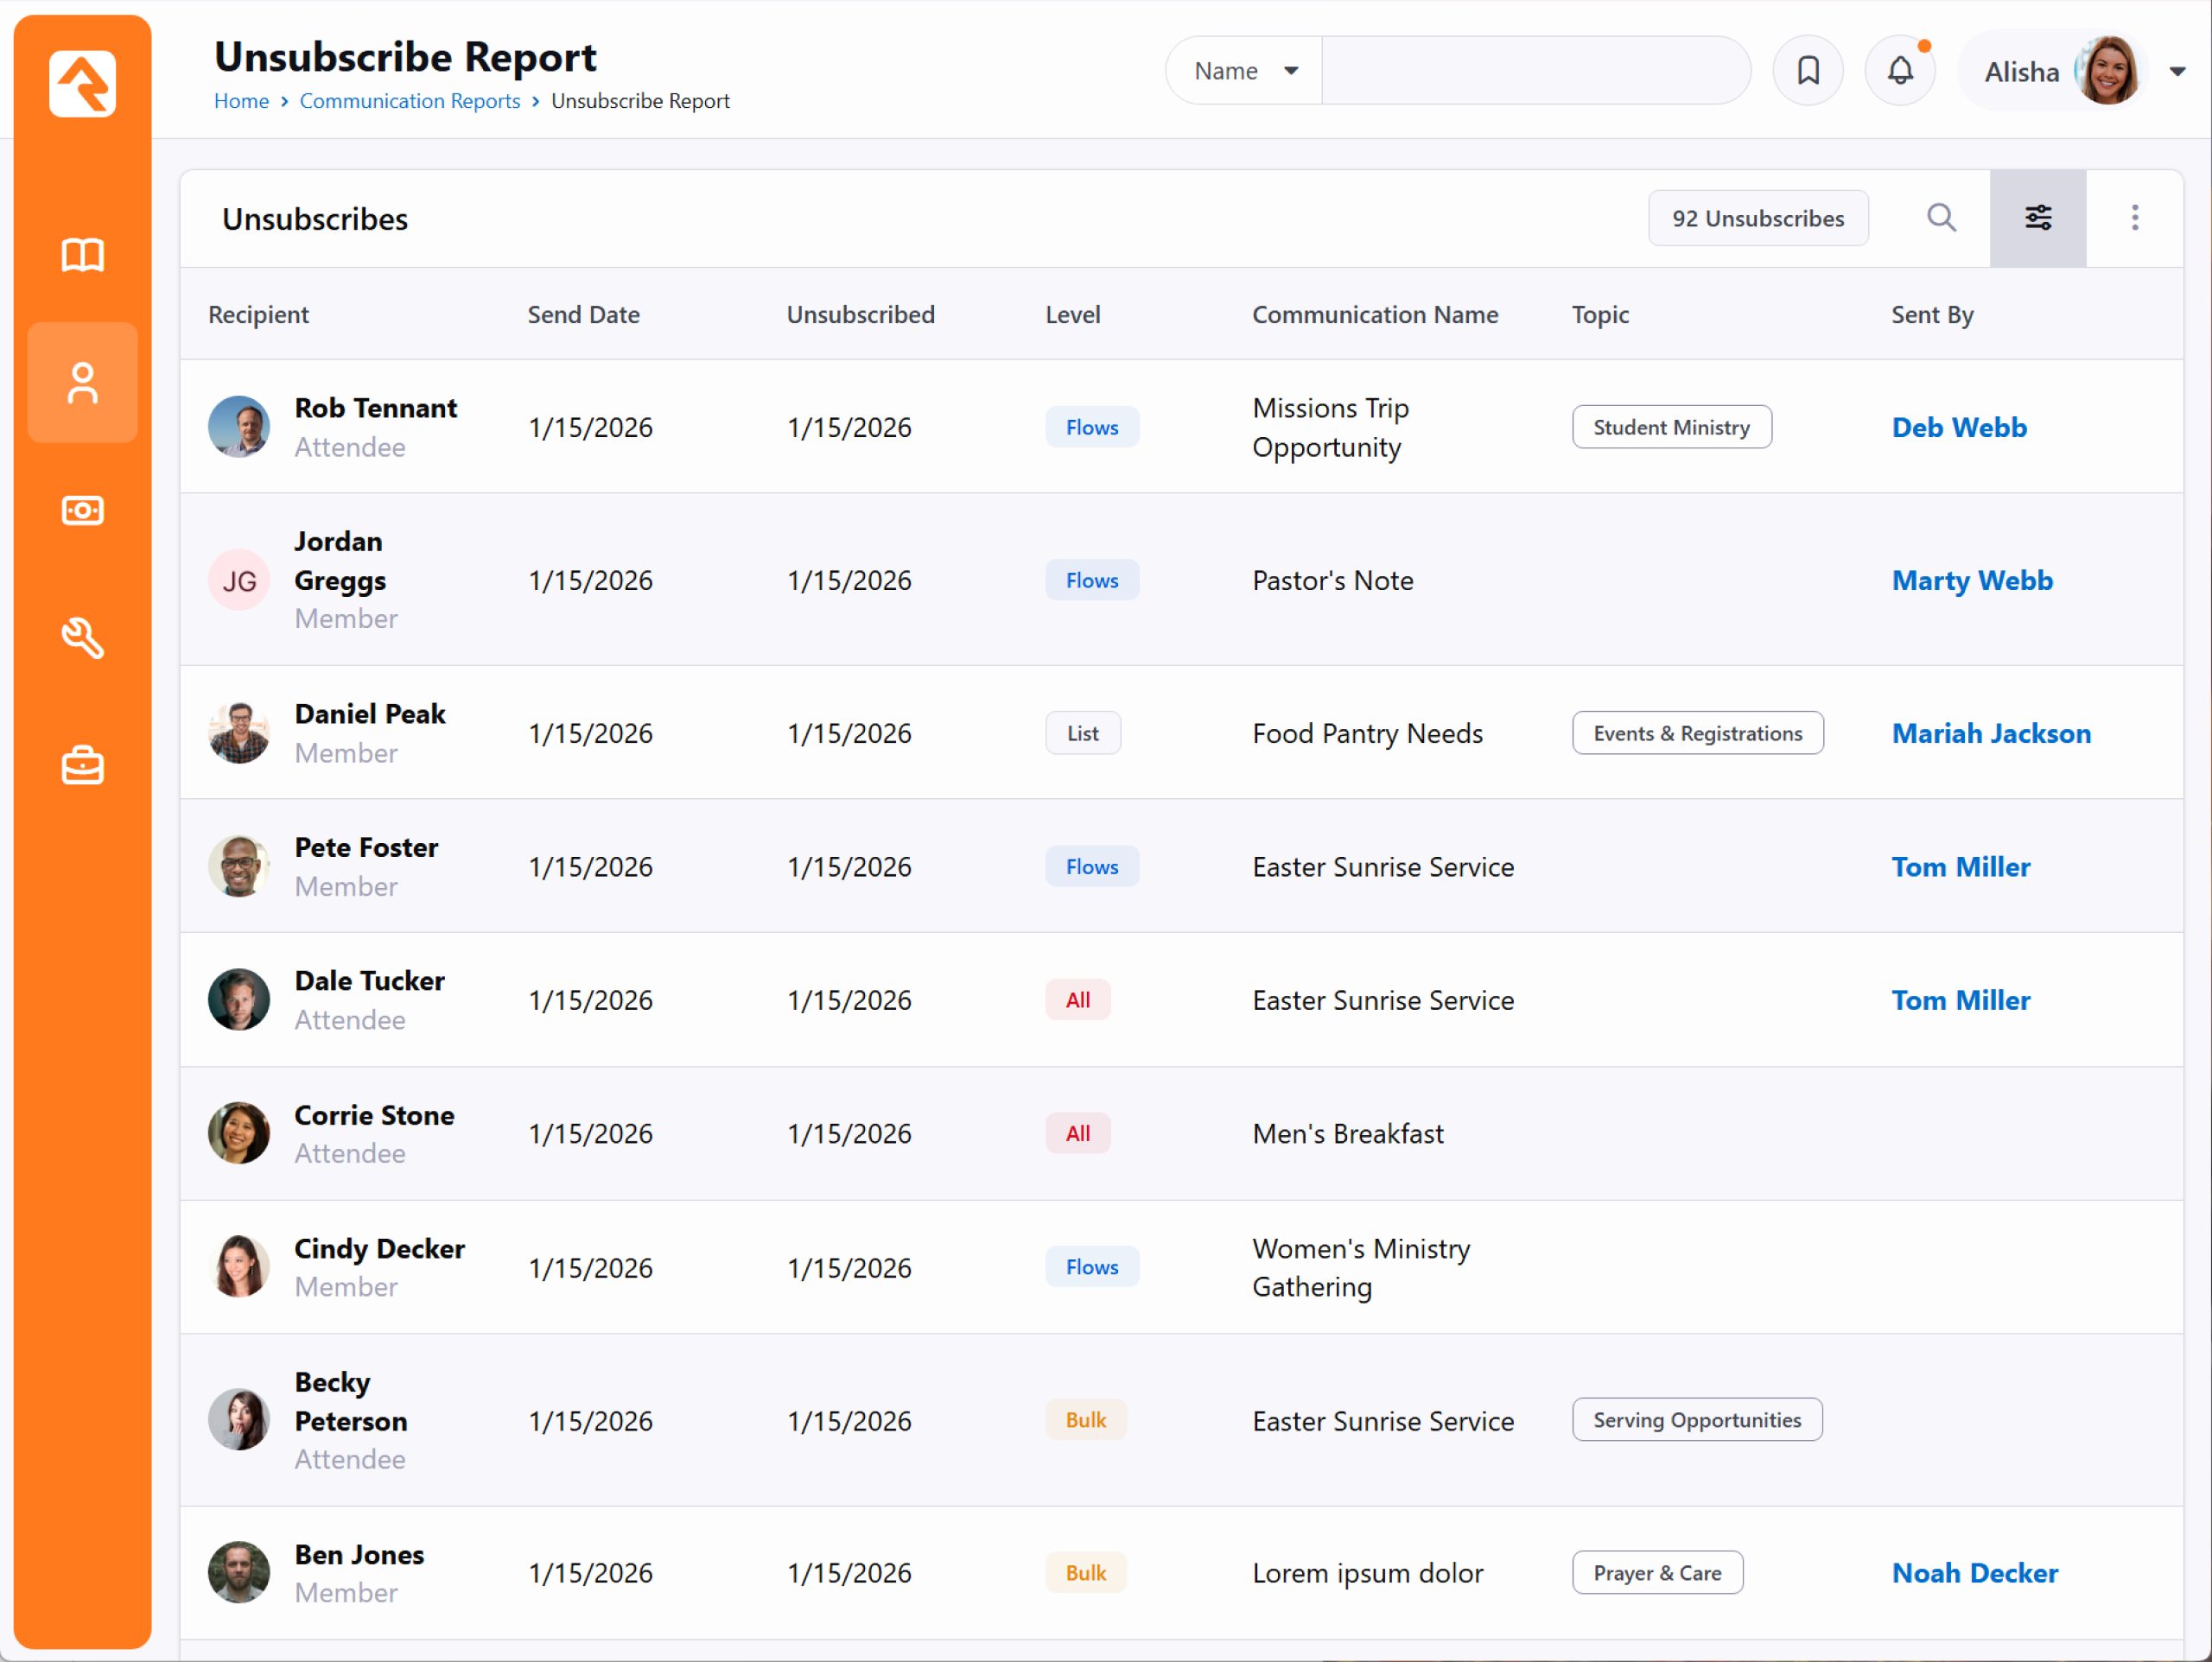The image size is (2212, 1662).
Task: Click the wrench tools sidebar icon
Action: pos(82,638)
